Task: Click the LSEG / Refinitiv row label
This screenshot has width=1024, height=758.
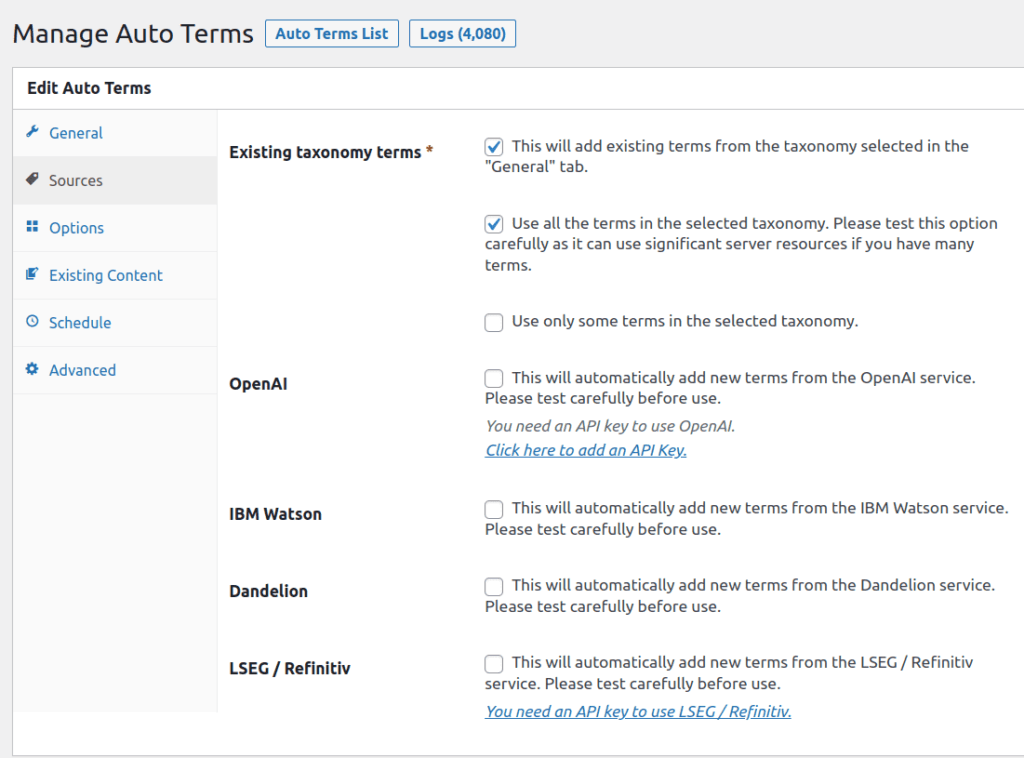Action: coord(290,669)
